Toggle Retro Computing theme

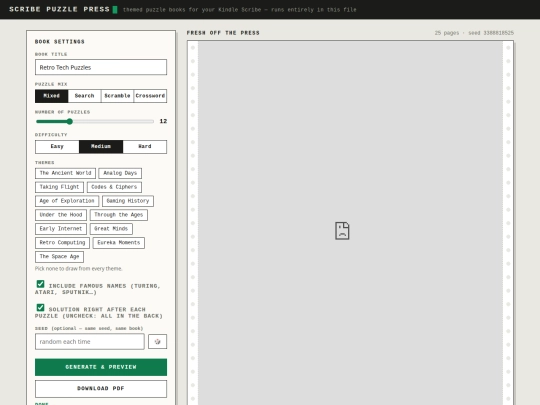pos(62,243)
